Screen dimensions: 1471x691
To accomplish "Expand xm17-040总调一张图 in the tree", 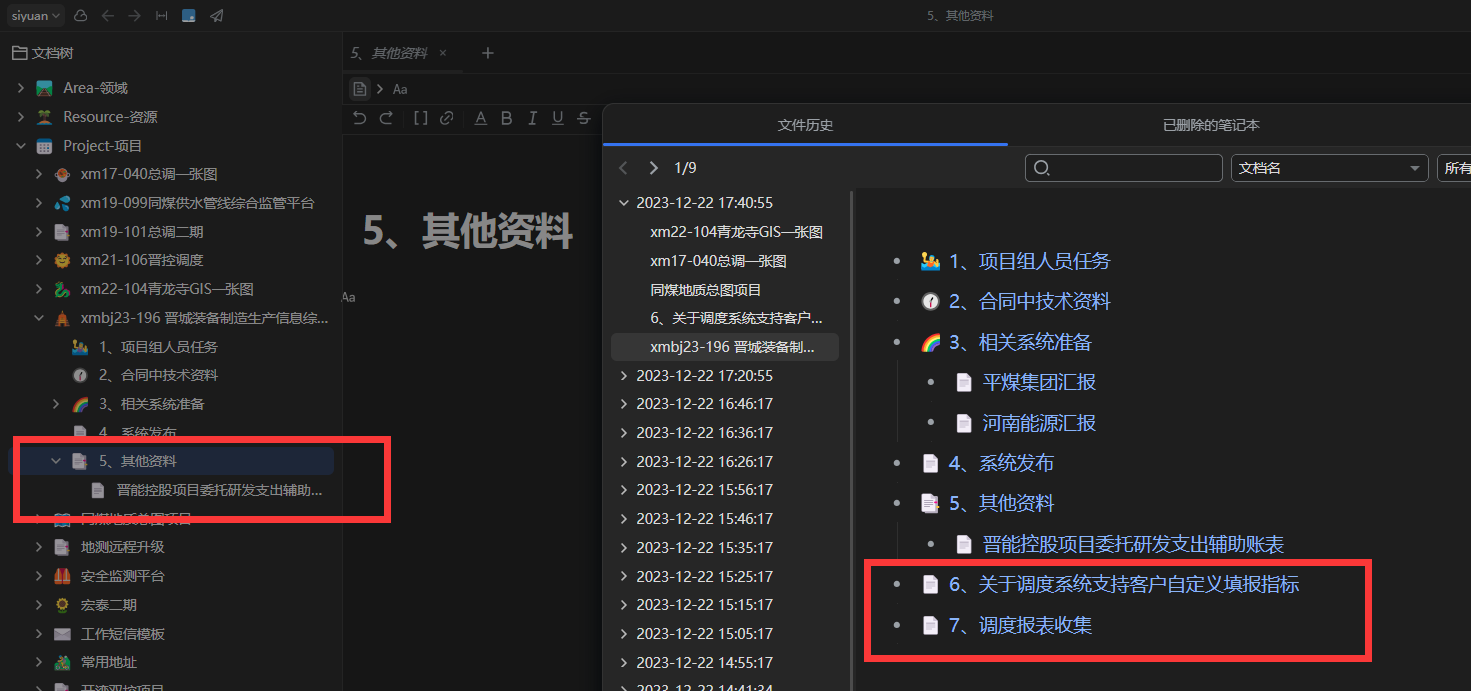I will pos(39,174).
